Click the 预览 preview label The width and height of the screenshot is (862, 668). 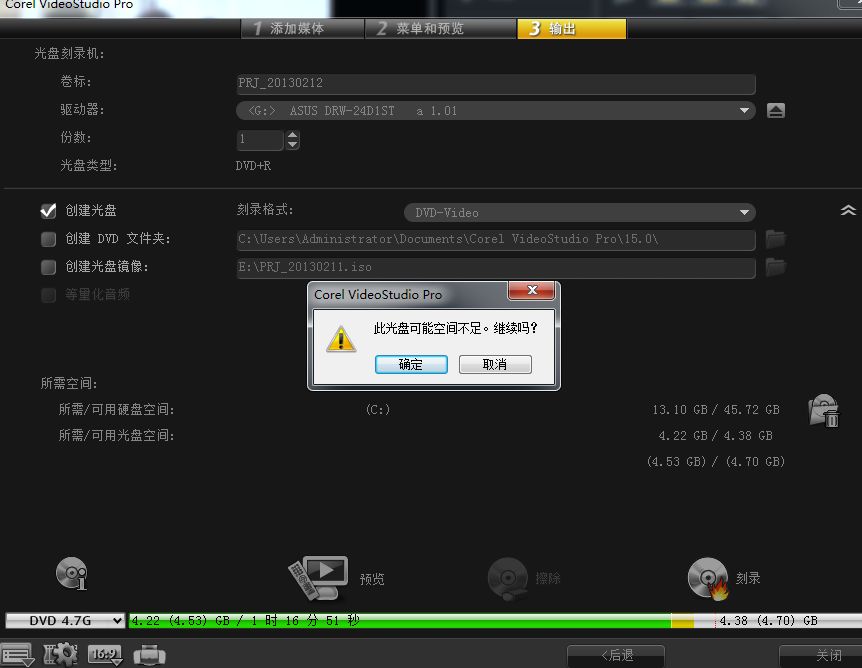click(372, 579)
